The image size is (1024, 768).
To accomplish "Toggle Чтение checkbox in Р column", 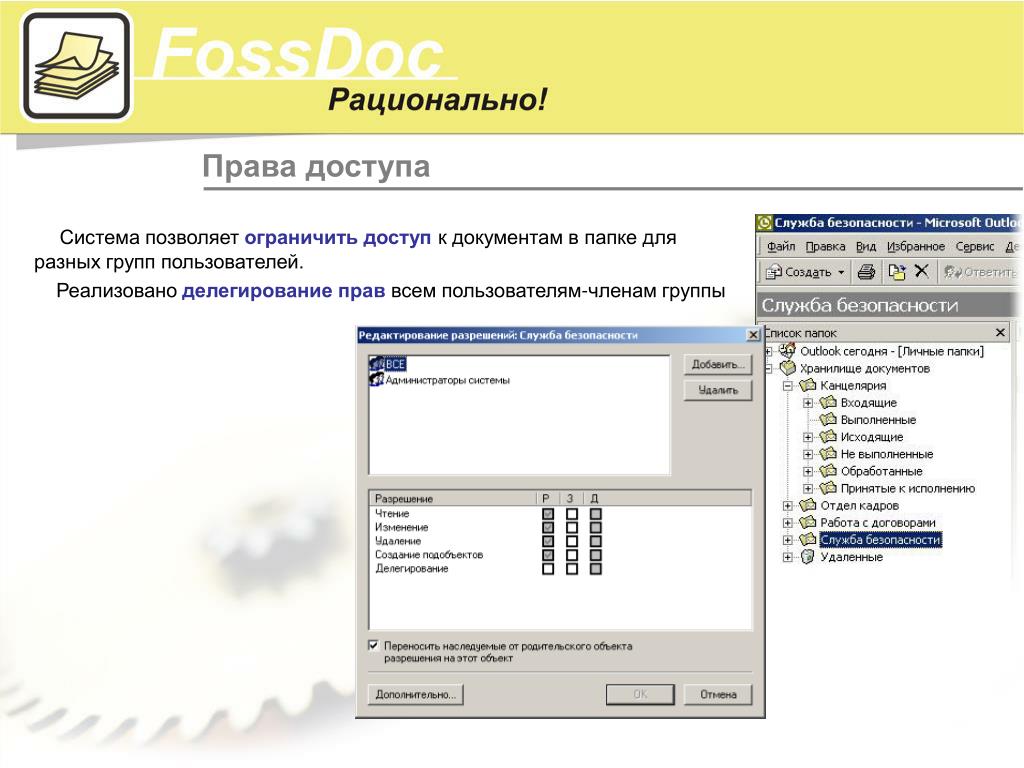I will pos(548,514).
